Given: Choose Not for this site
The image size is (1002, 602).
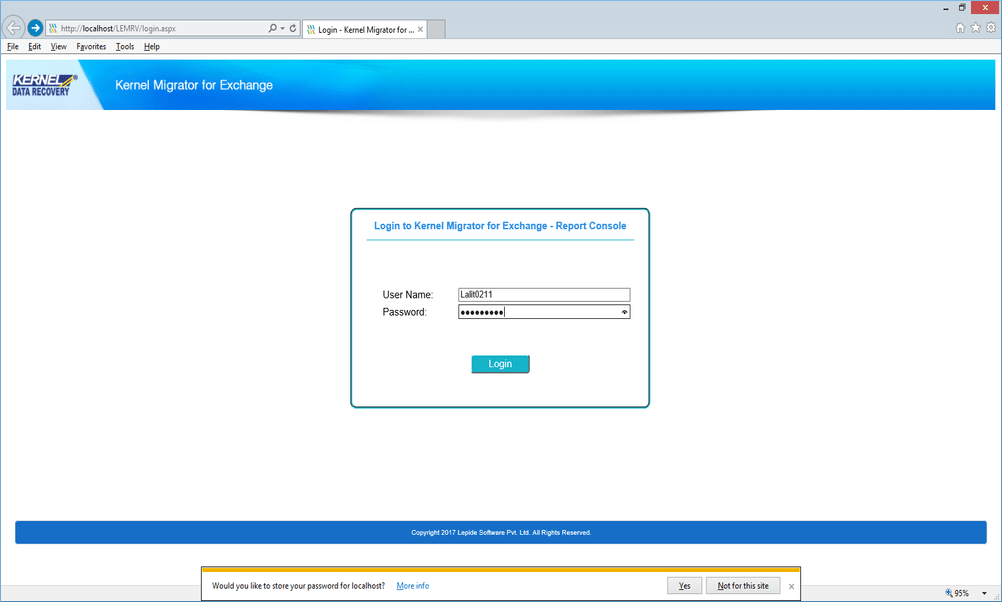Looking at the screenshot, I should click(x=743, y=586).
